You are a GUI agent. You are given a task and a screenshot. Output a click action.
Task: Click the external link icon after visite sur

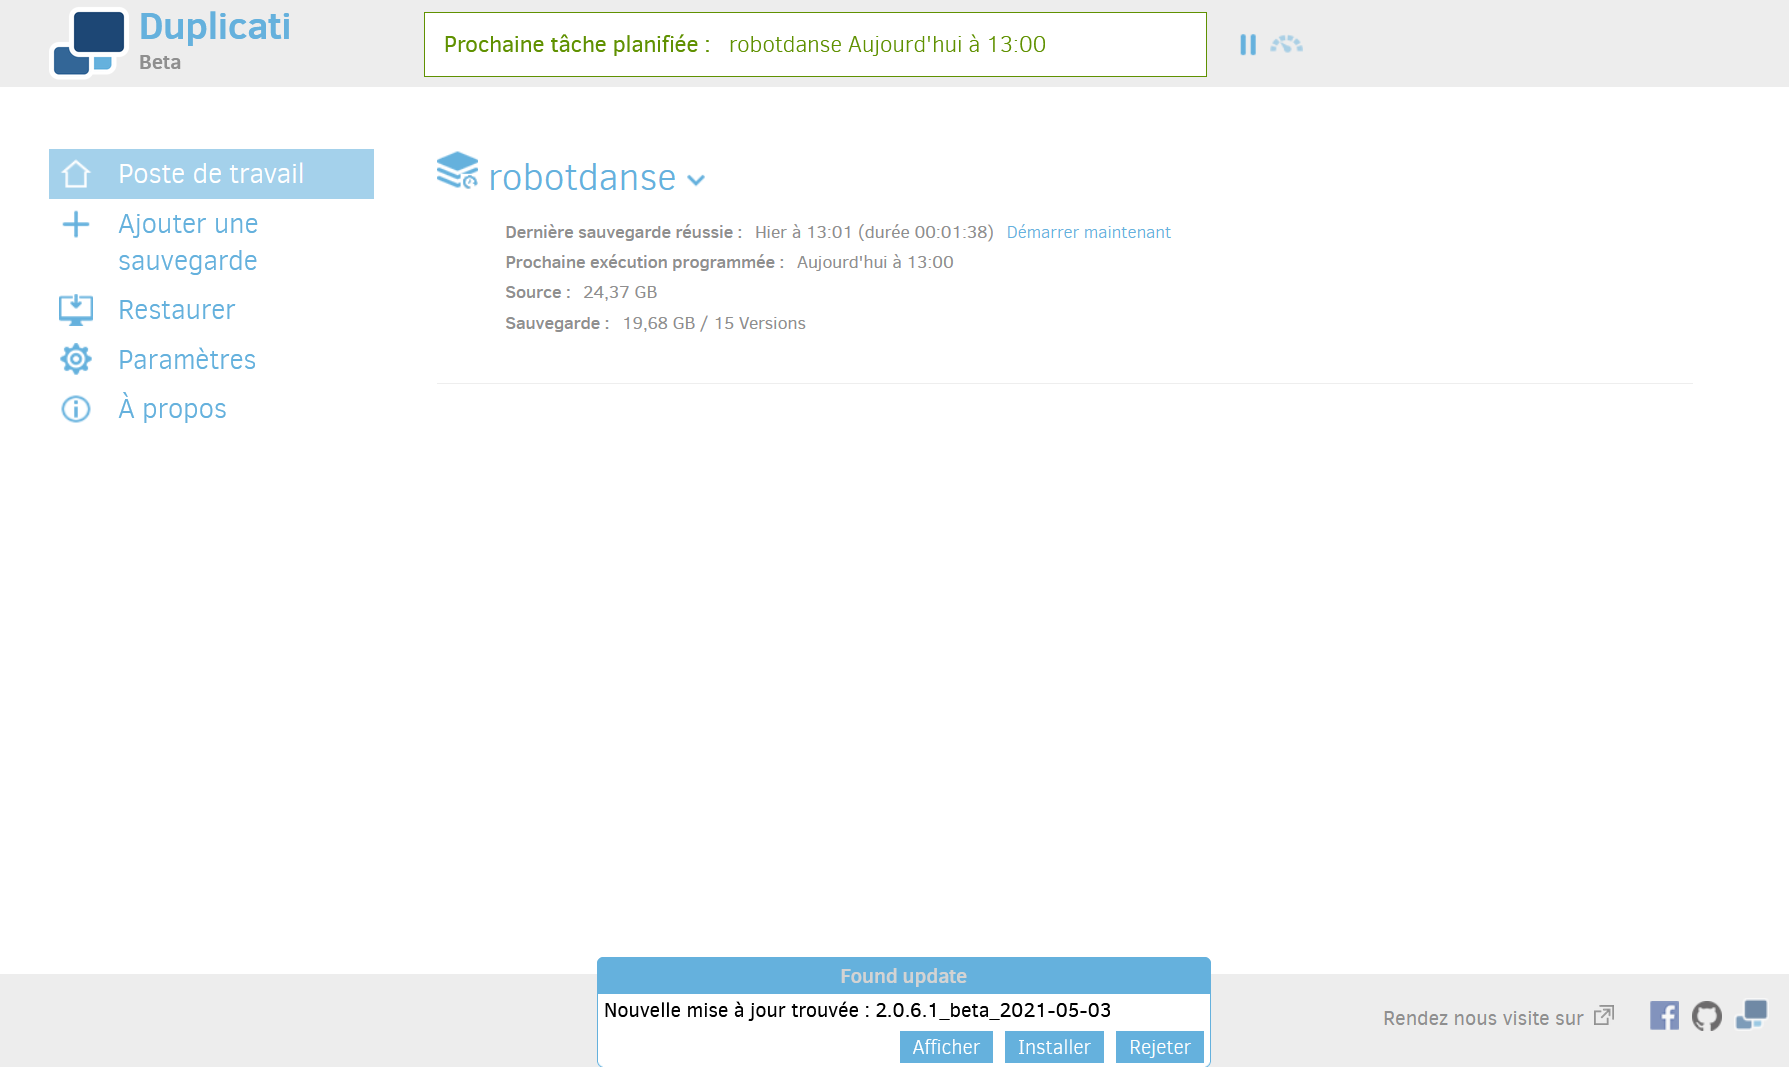click(x=1604, y=1015)
